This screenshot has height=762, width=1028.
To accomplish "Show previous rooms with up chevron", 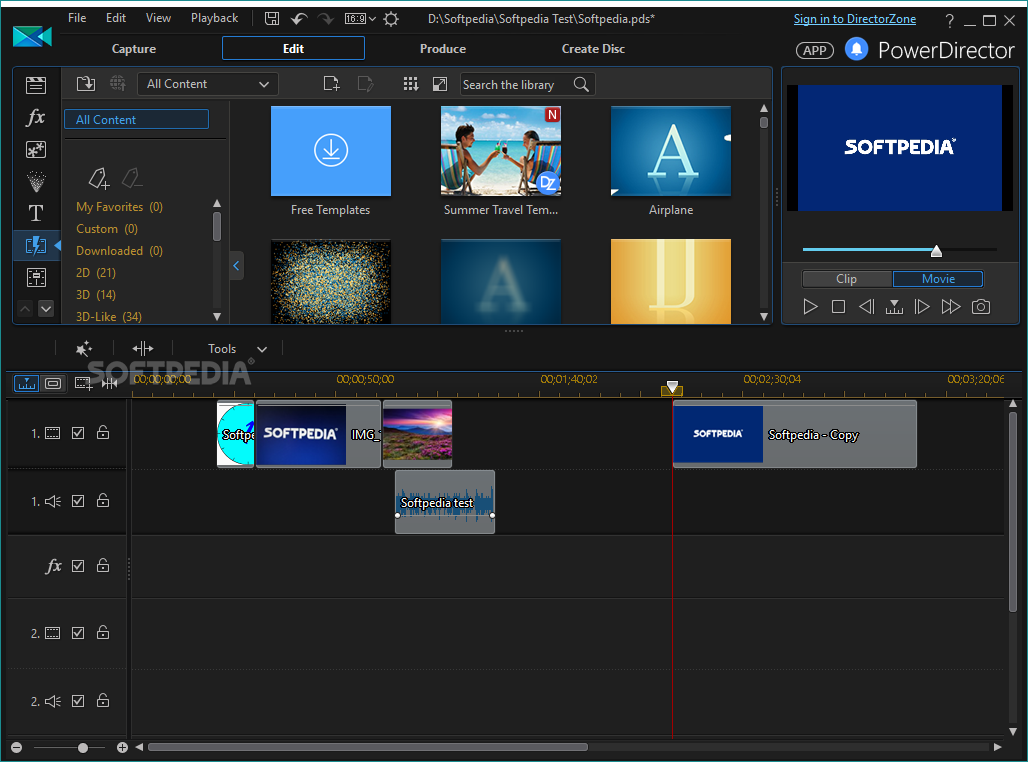I will click(25, 308).
